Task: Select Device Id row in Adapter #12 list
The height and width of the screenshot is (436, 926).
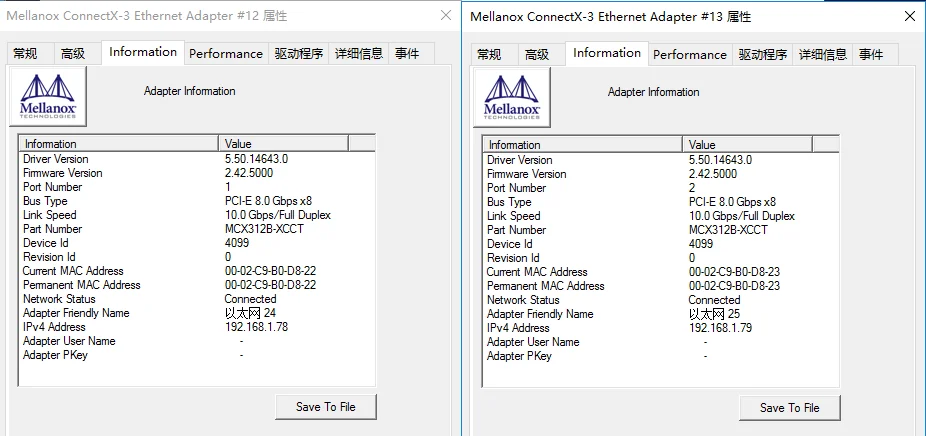Action: [x=197, y=243]
